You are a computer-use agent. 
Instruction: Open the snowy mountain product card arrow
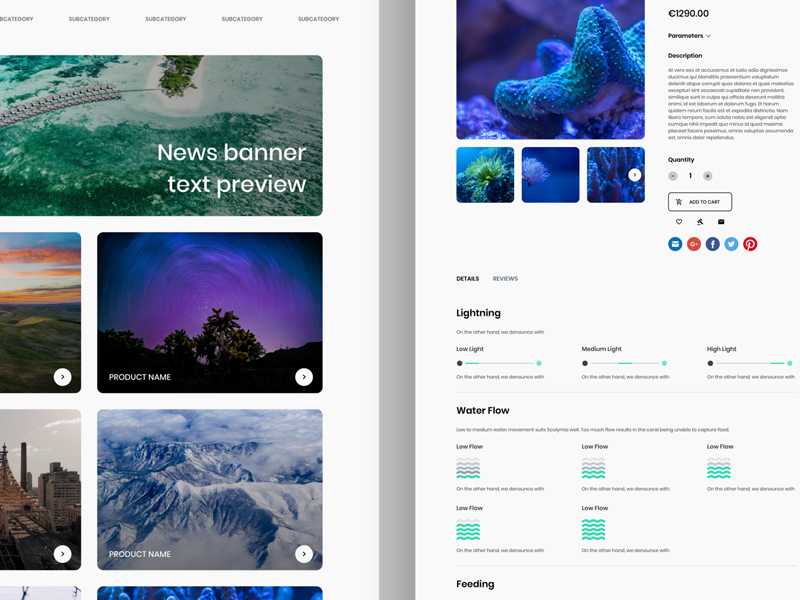(x=304, y=554)
